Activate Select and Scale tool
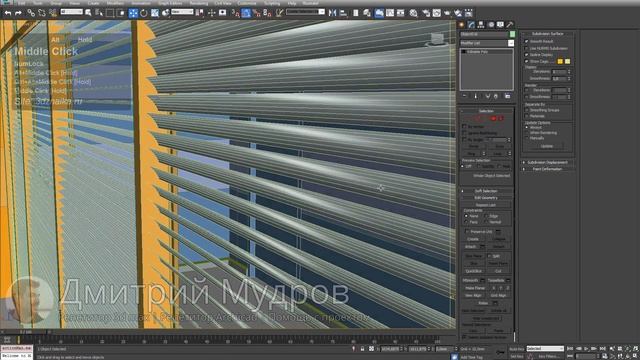Image resolution: width=640 pixels, height=360 pixels. (155, 13)
